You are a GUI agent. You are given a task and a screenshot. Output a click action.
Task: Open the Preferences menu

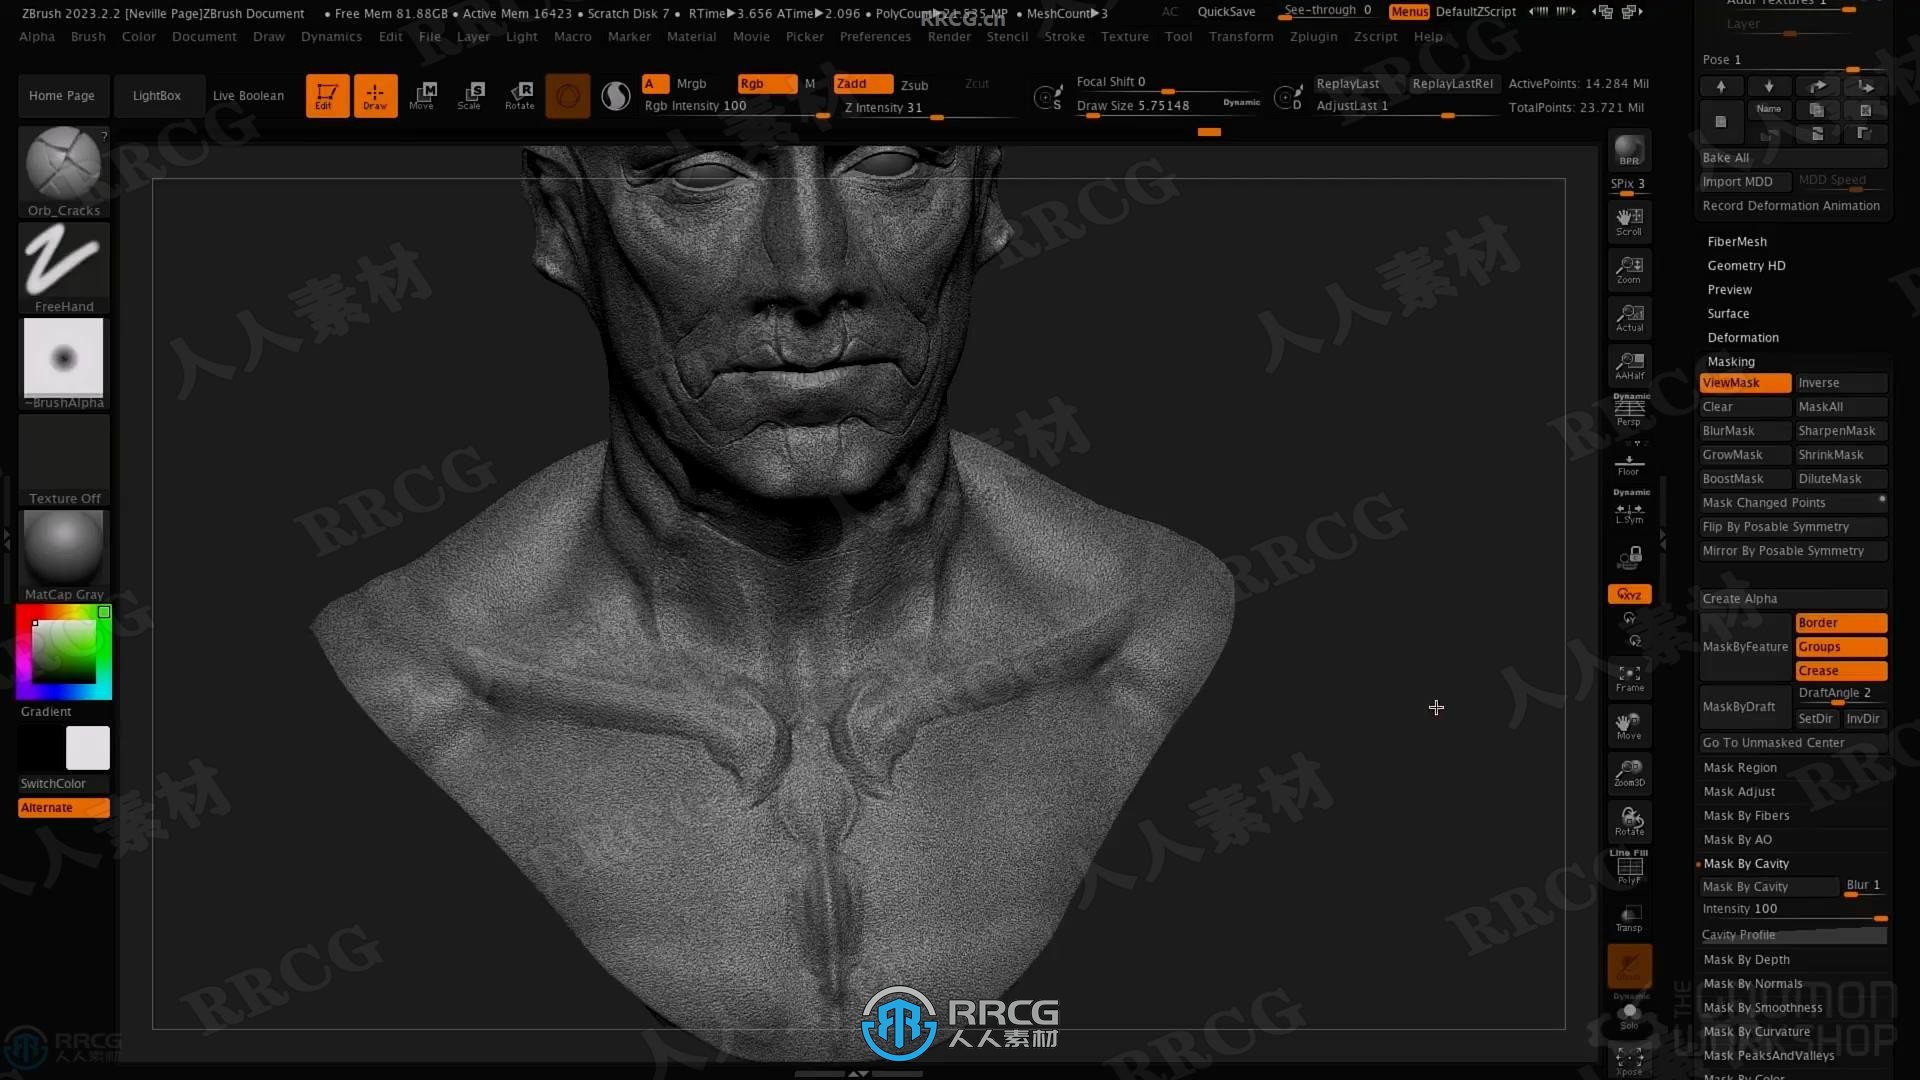(x=875, y=37)
